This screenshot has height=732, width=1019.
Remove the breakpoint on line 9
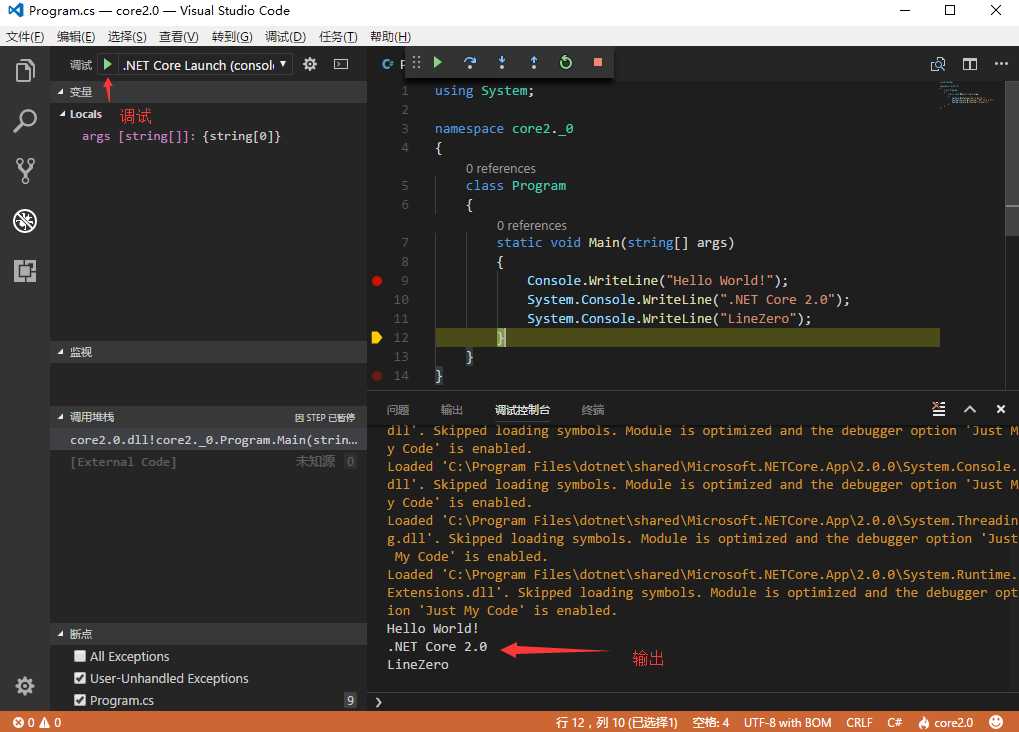point(377,281)
